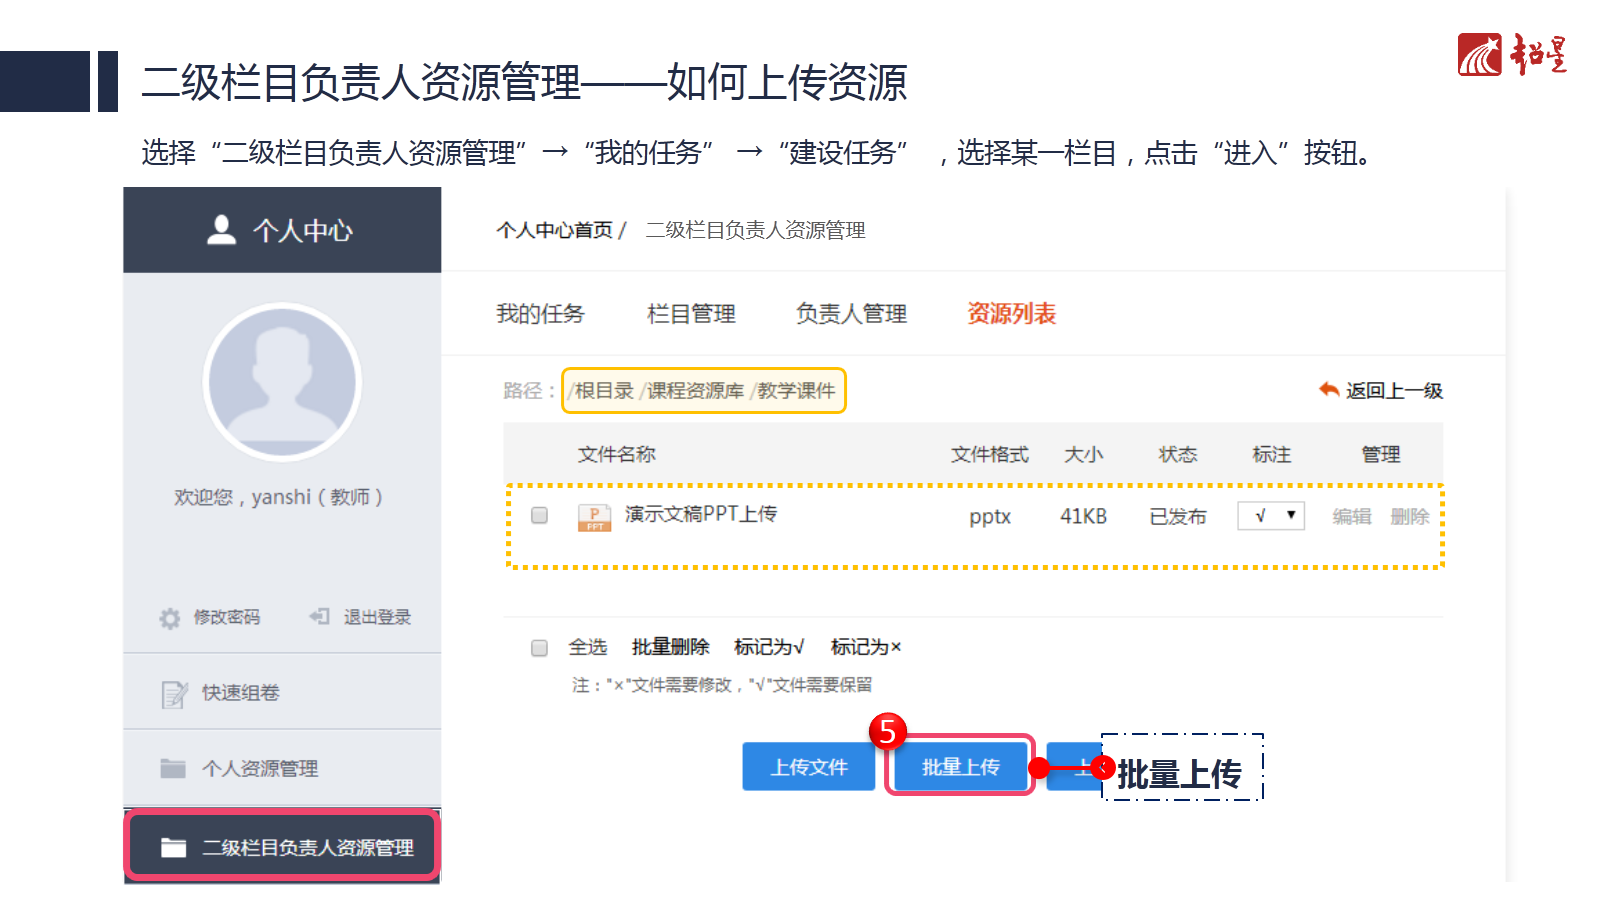Click the 上传文件 button
Screen dimensions: 1600x900
[x=809, y=767]
